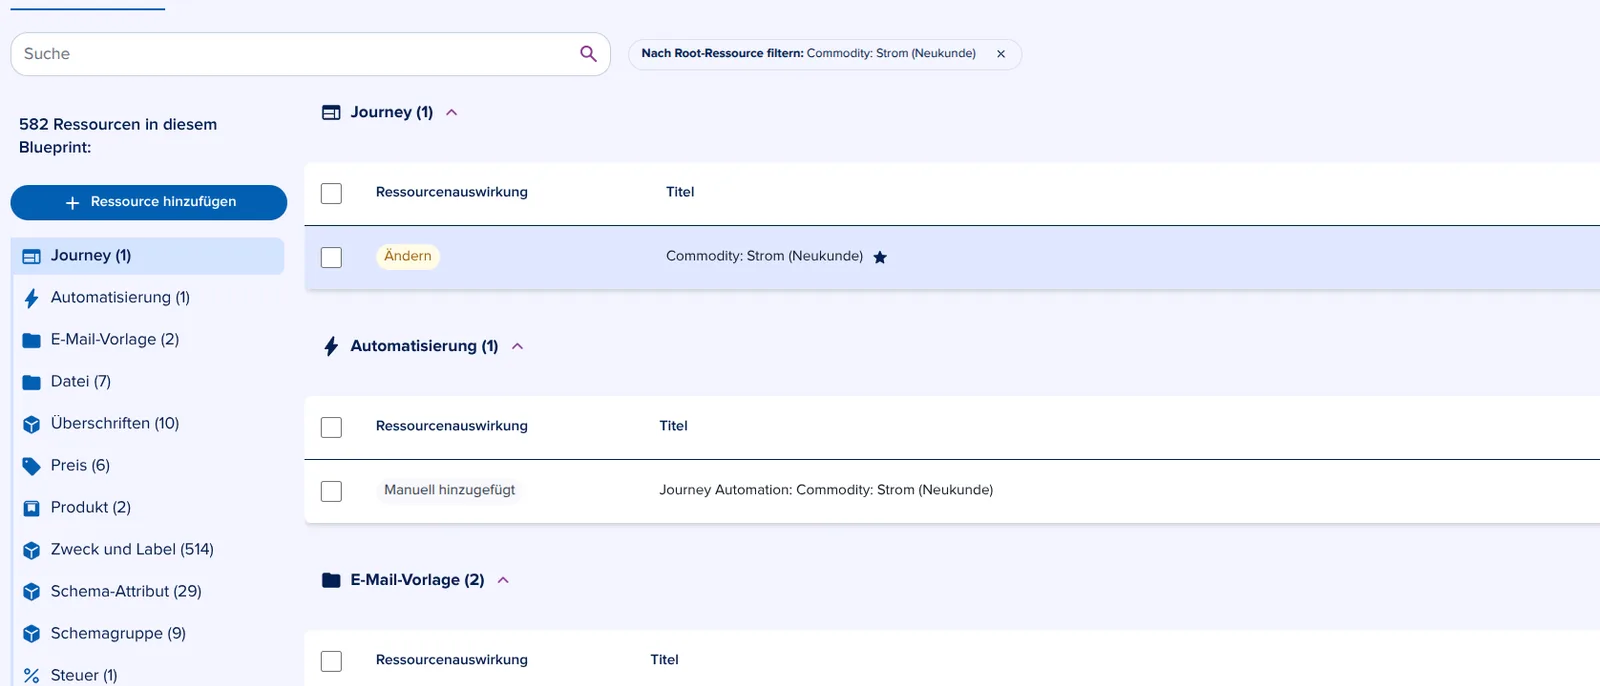Select Schemagruppe (9) in sidebar
Image resolution: width=1600 pixels, height=686 pixels.
(148, 634)
